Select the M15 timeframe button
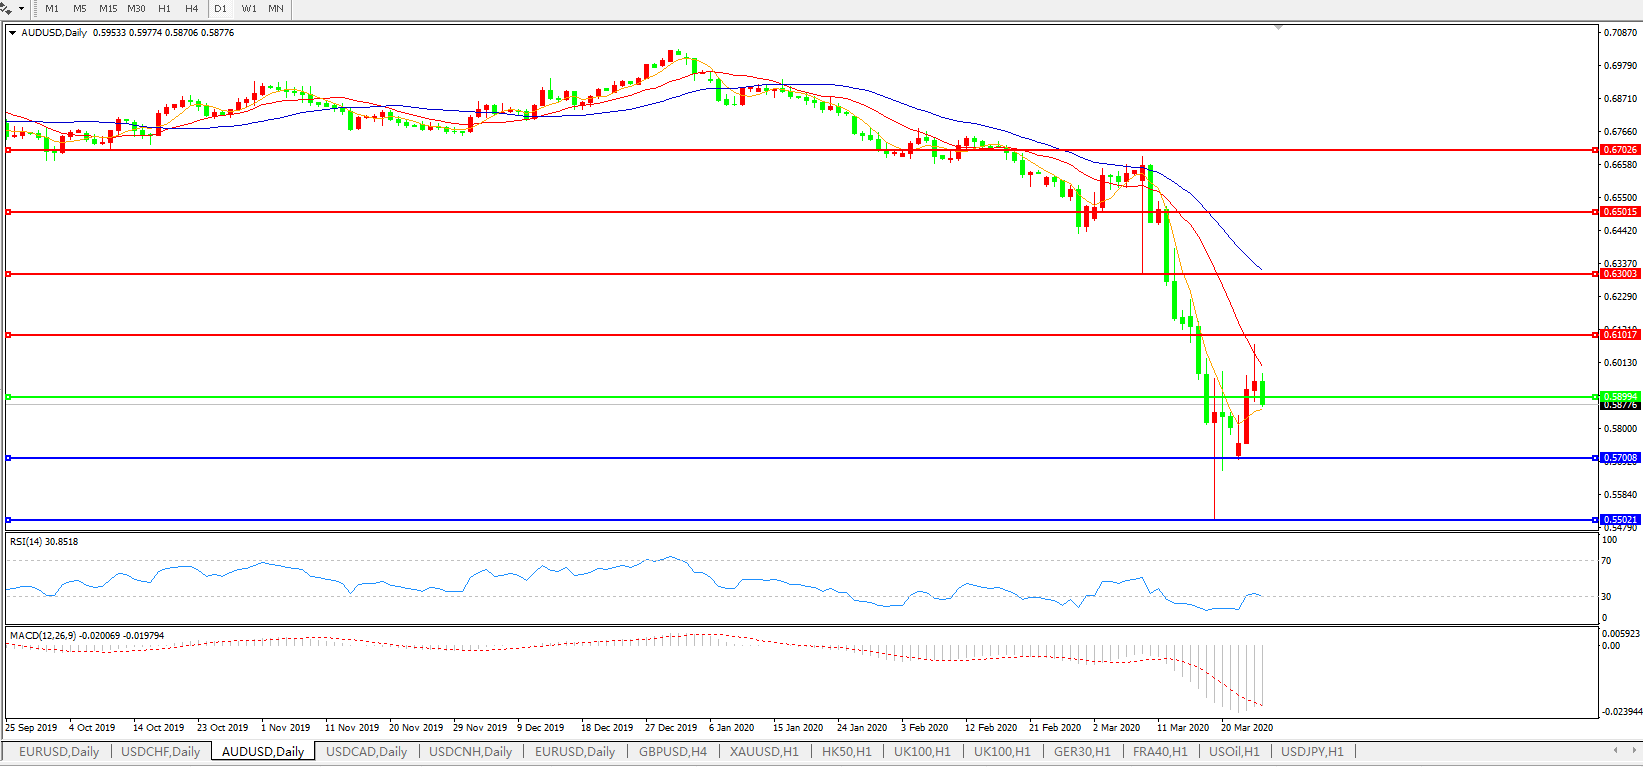Image resolution: width=1643 pixels, height=767 pixels. point(108,8)
